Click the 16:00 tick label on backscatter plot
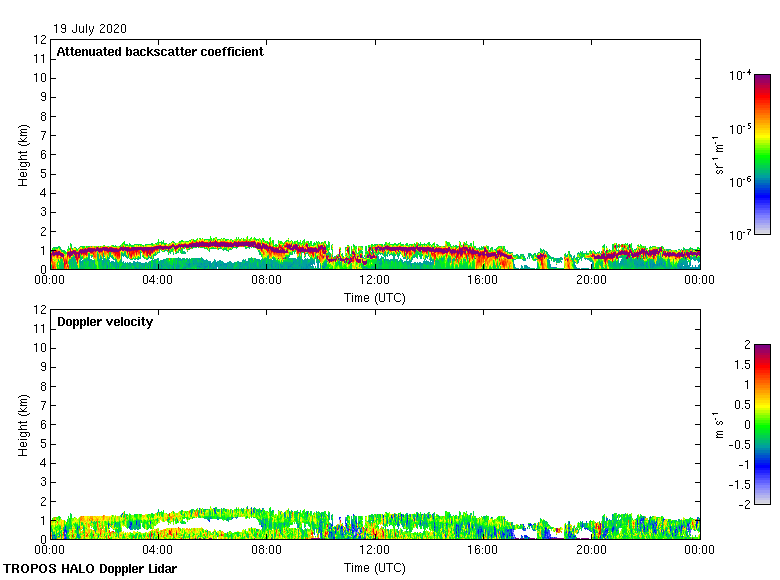This screenshot has height=580, width=780. coord(483,281)
